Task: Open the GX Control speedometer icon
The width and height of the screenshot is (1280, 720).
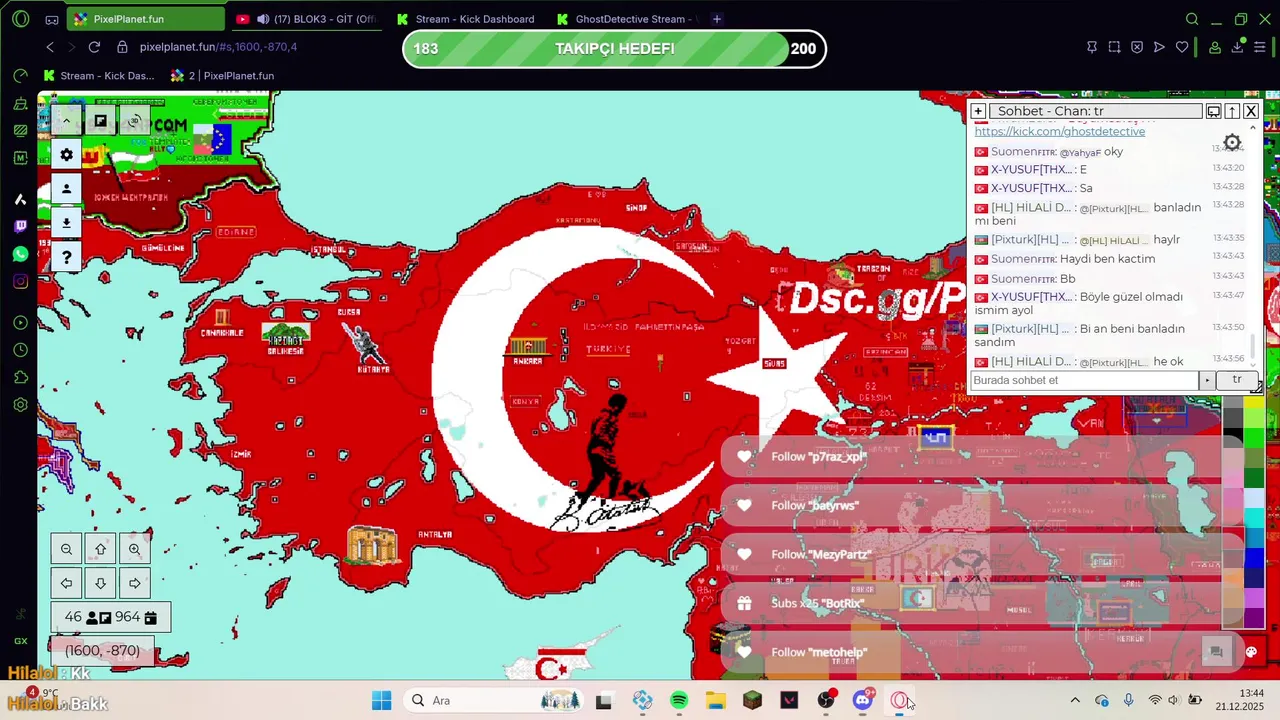Action: tap(20, 76)
